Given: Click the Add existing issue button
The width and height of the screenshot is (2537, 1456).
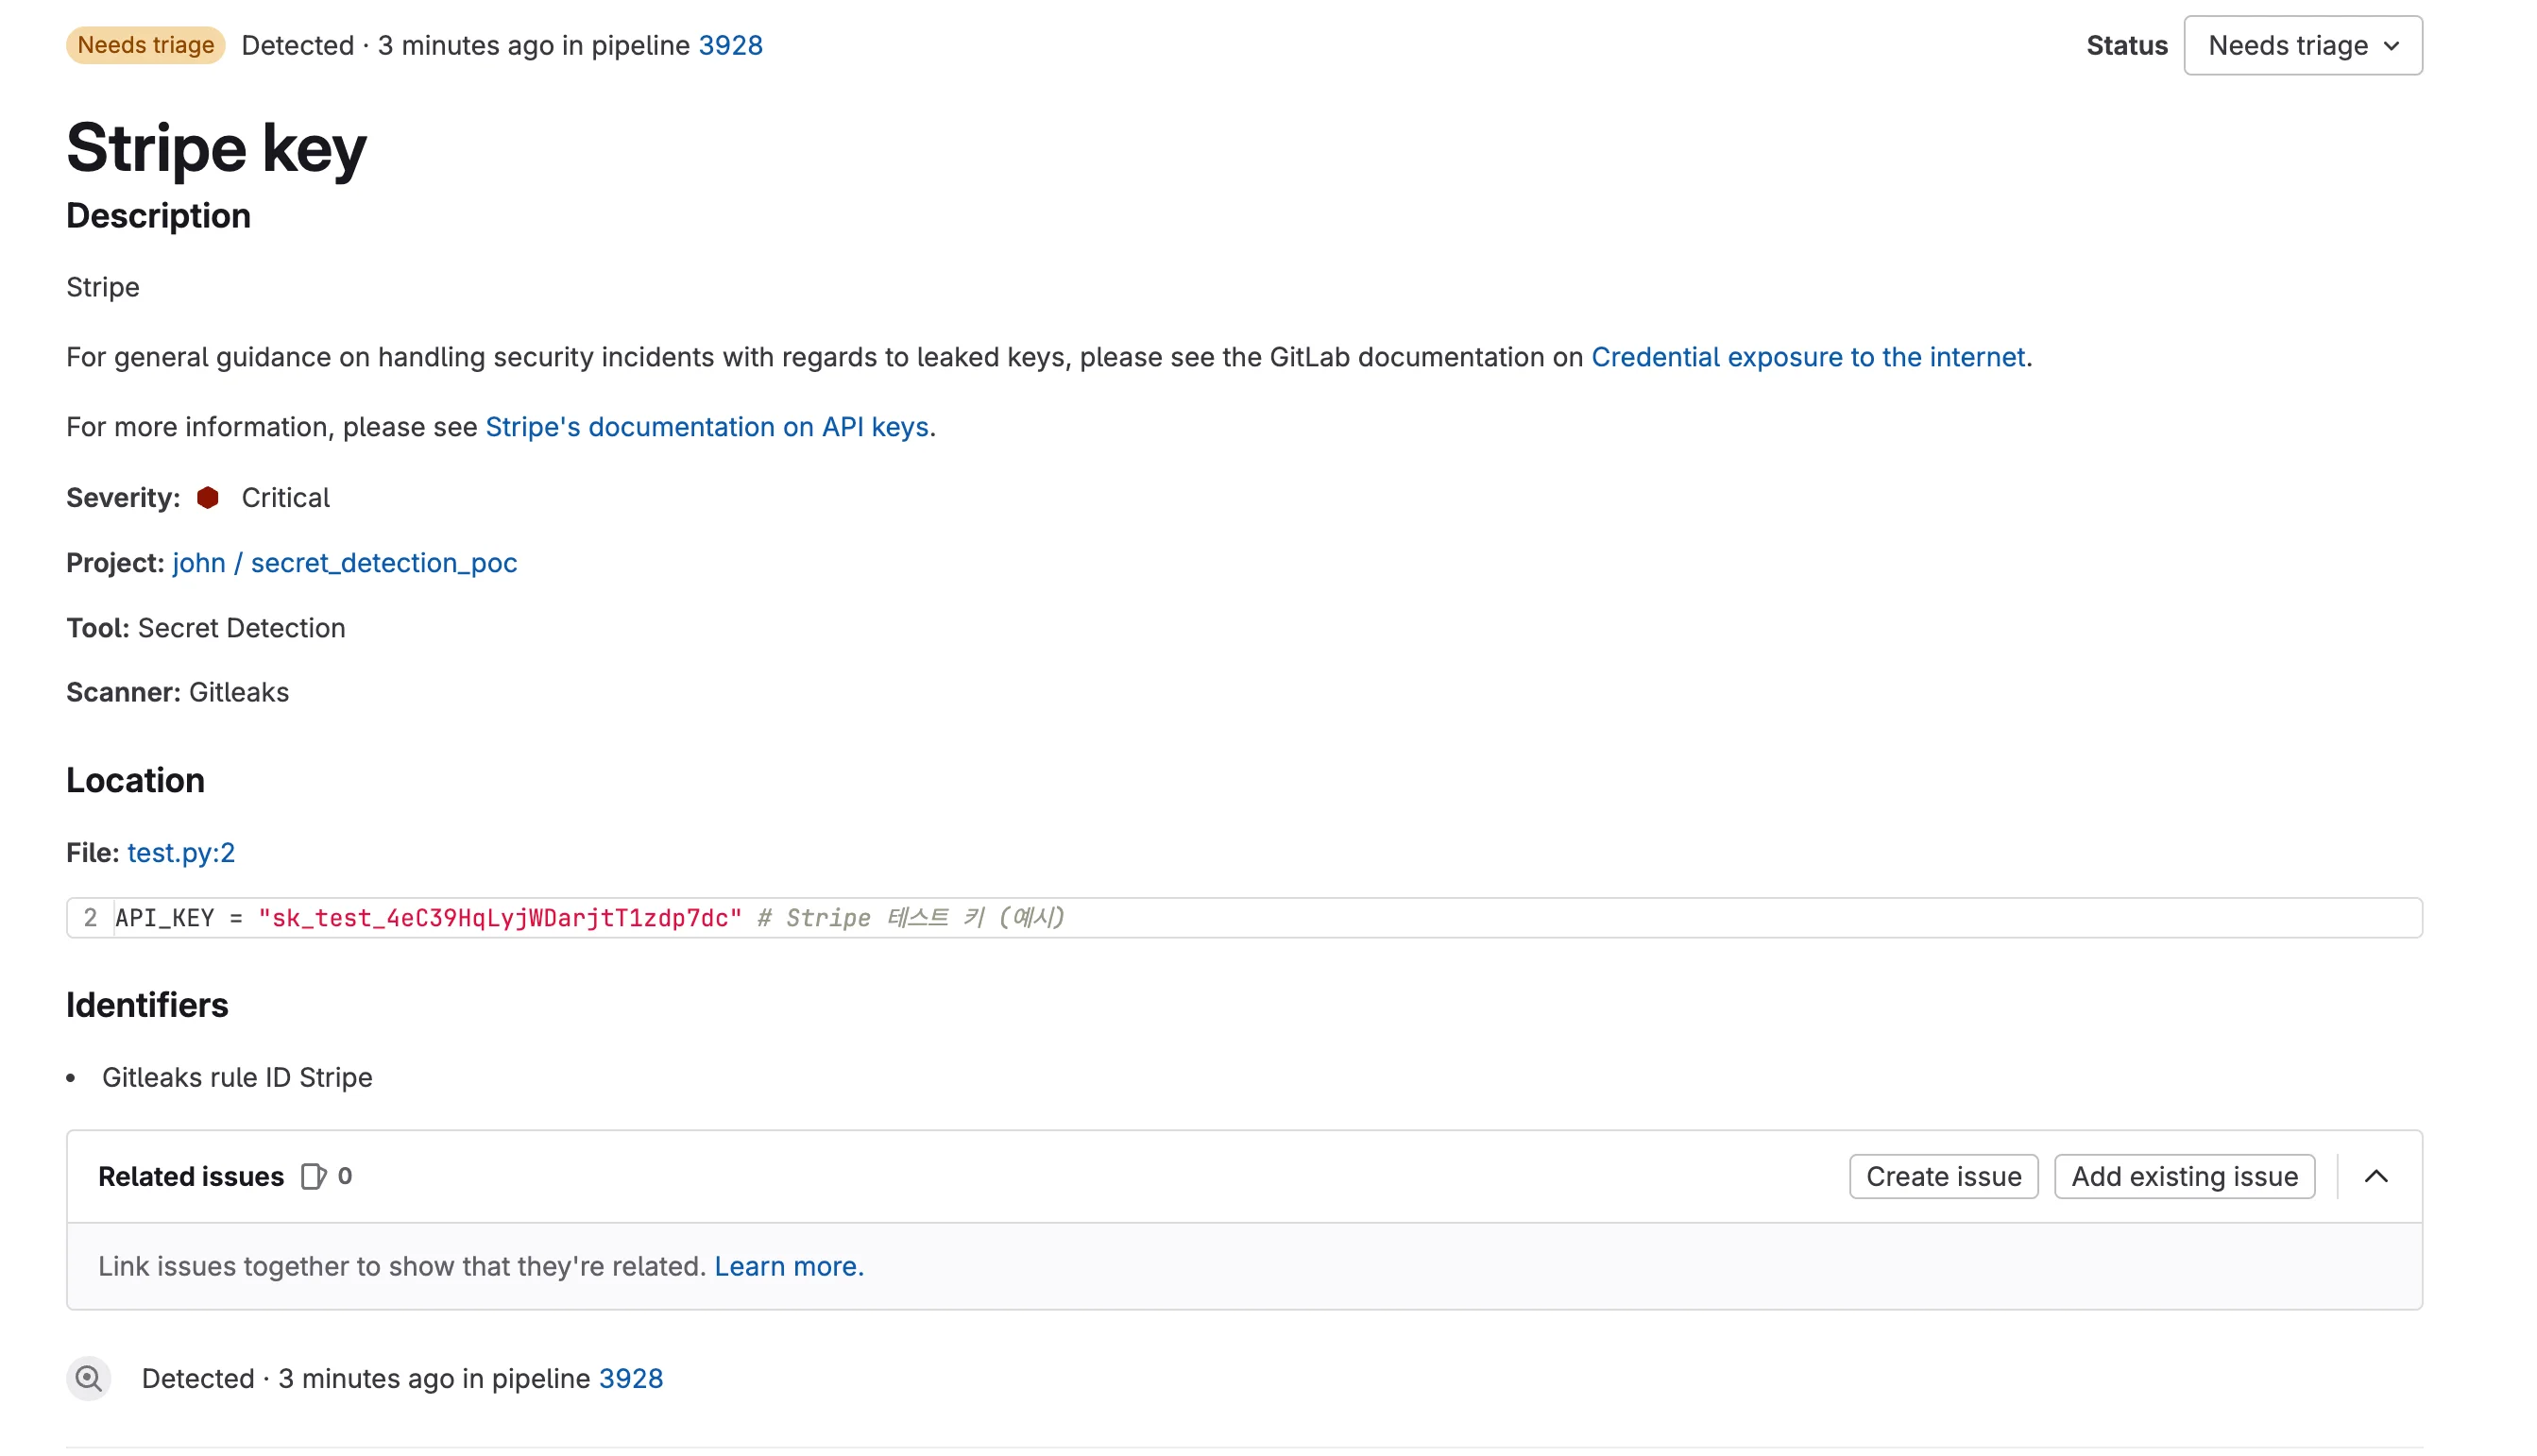Looking at the screenshot, I should [2184, 1177].
